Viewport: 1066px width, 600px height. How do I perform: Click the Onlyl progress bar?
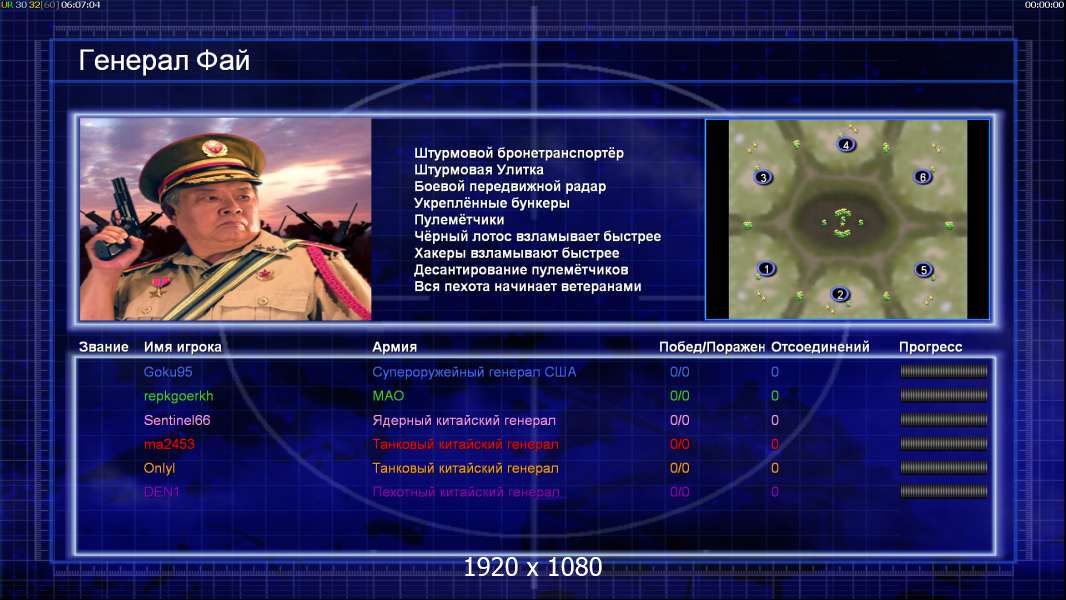[x=944, y=467]
